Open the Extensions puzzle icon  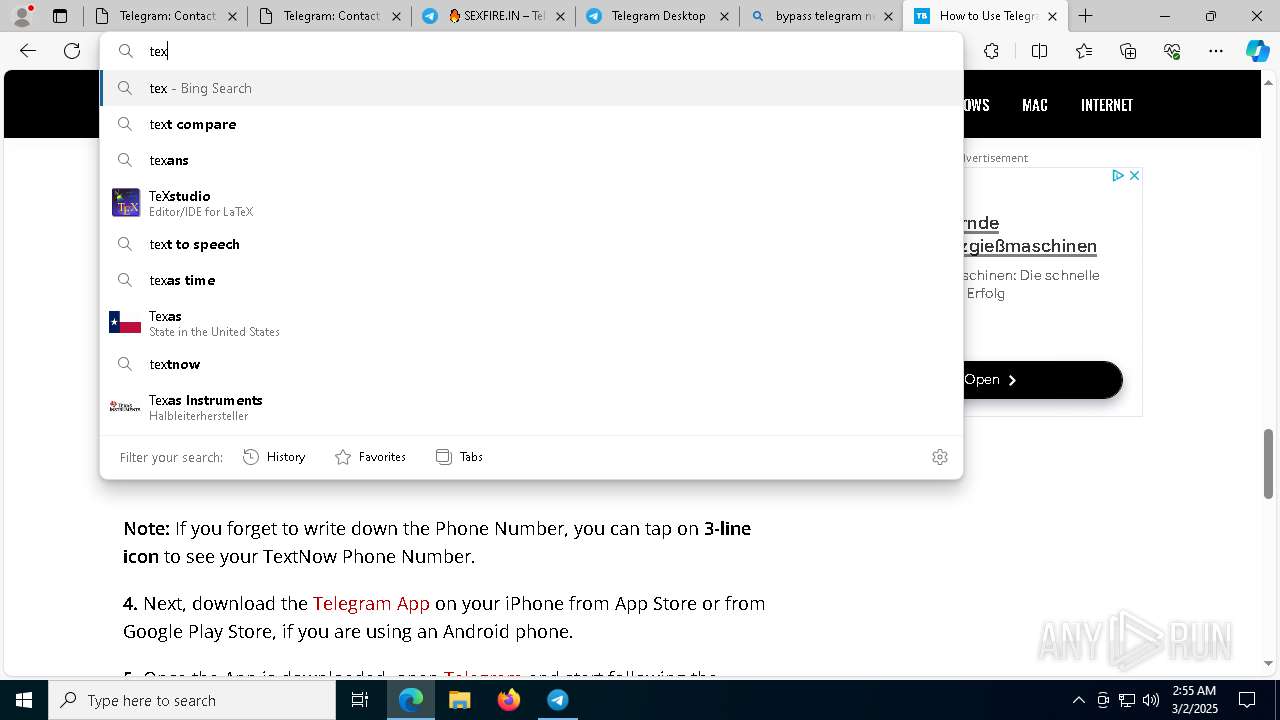[991, 51]
